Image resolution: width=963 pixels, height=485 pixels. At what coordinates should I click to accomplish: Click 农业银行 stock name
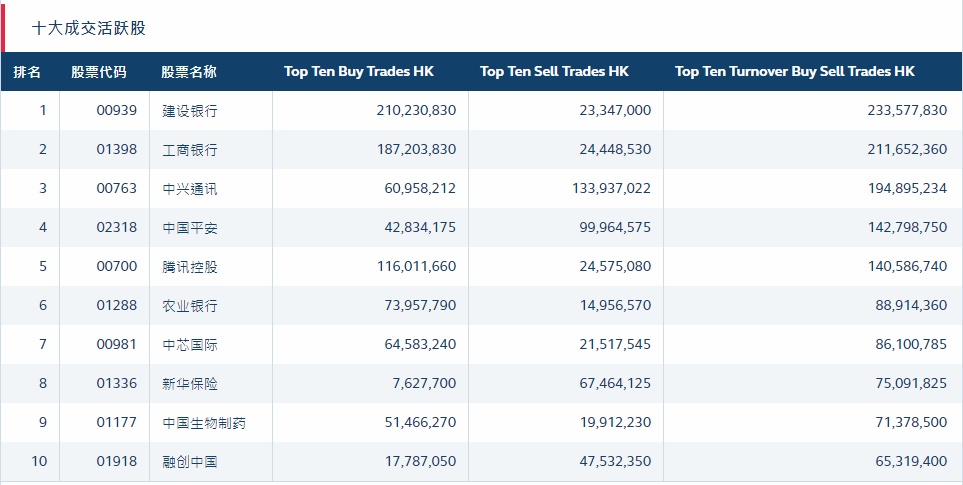pos(190,306)
